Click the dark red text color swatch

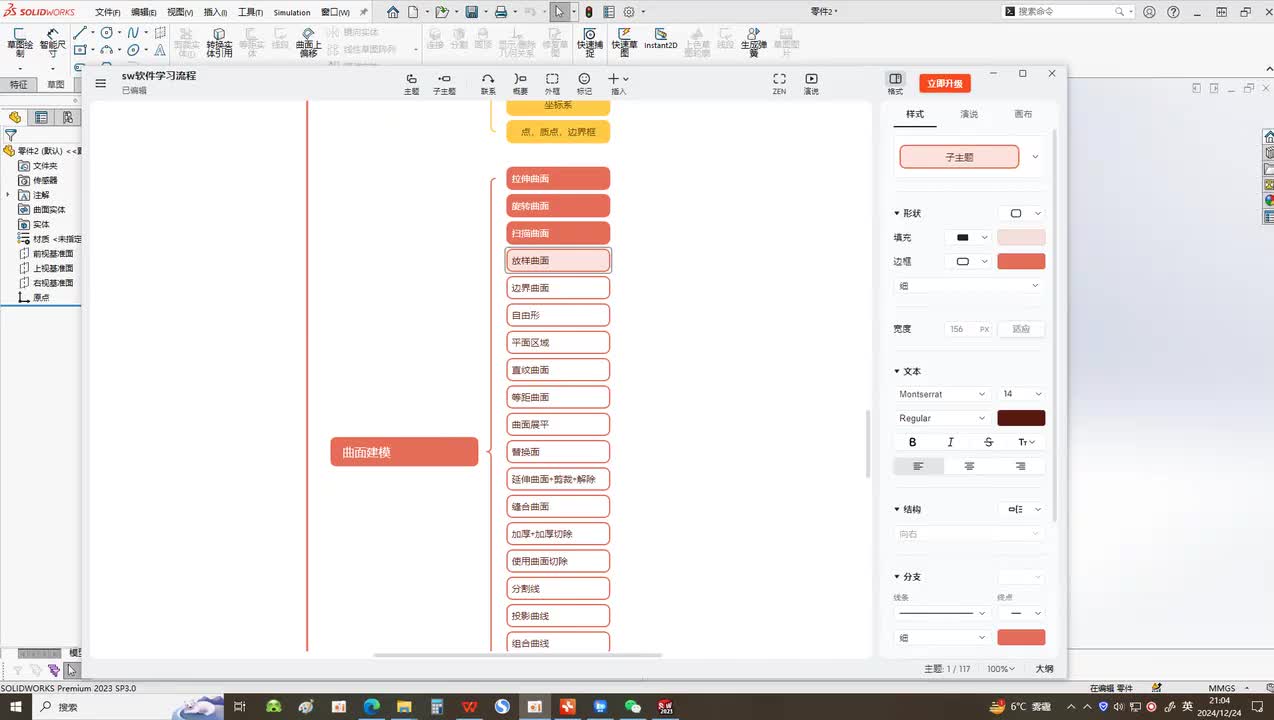[x=1021, y=418]
